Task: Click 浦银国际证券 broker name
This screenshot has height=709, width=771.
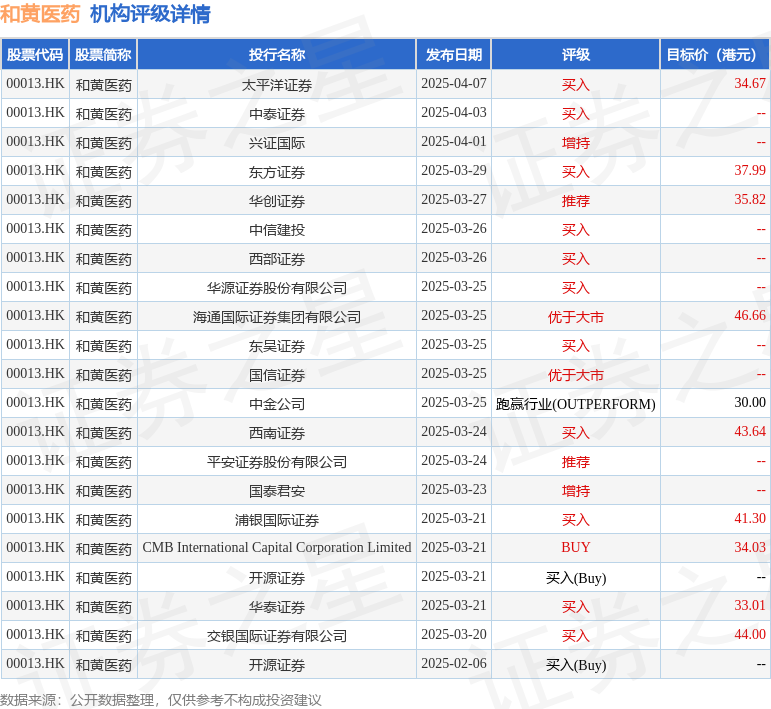Action: 277,520
